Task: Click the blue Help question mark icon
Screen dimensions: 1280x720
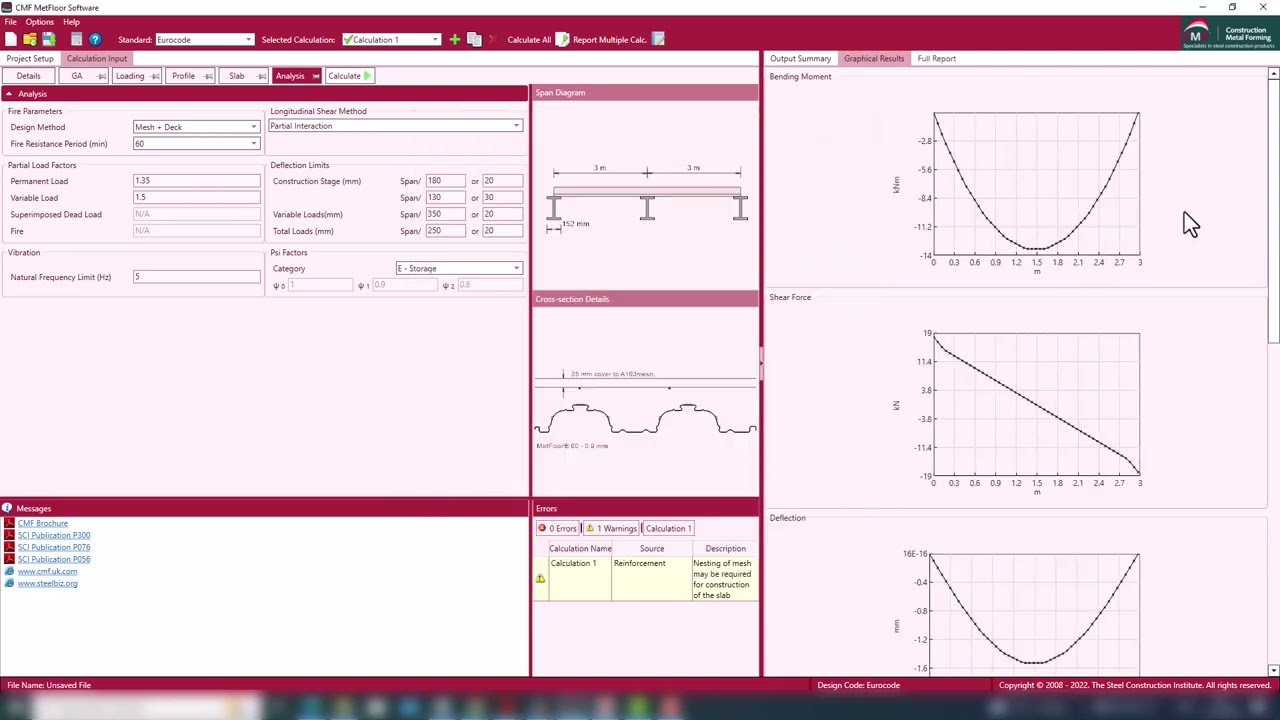Action: (95, 39)
